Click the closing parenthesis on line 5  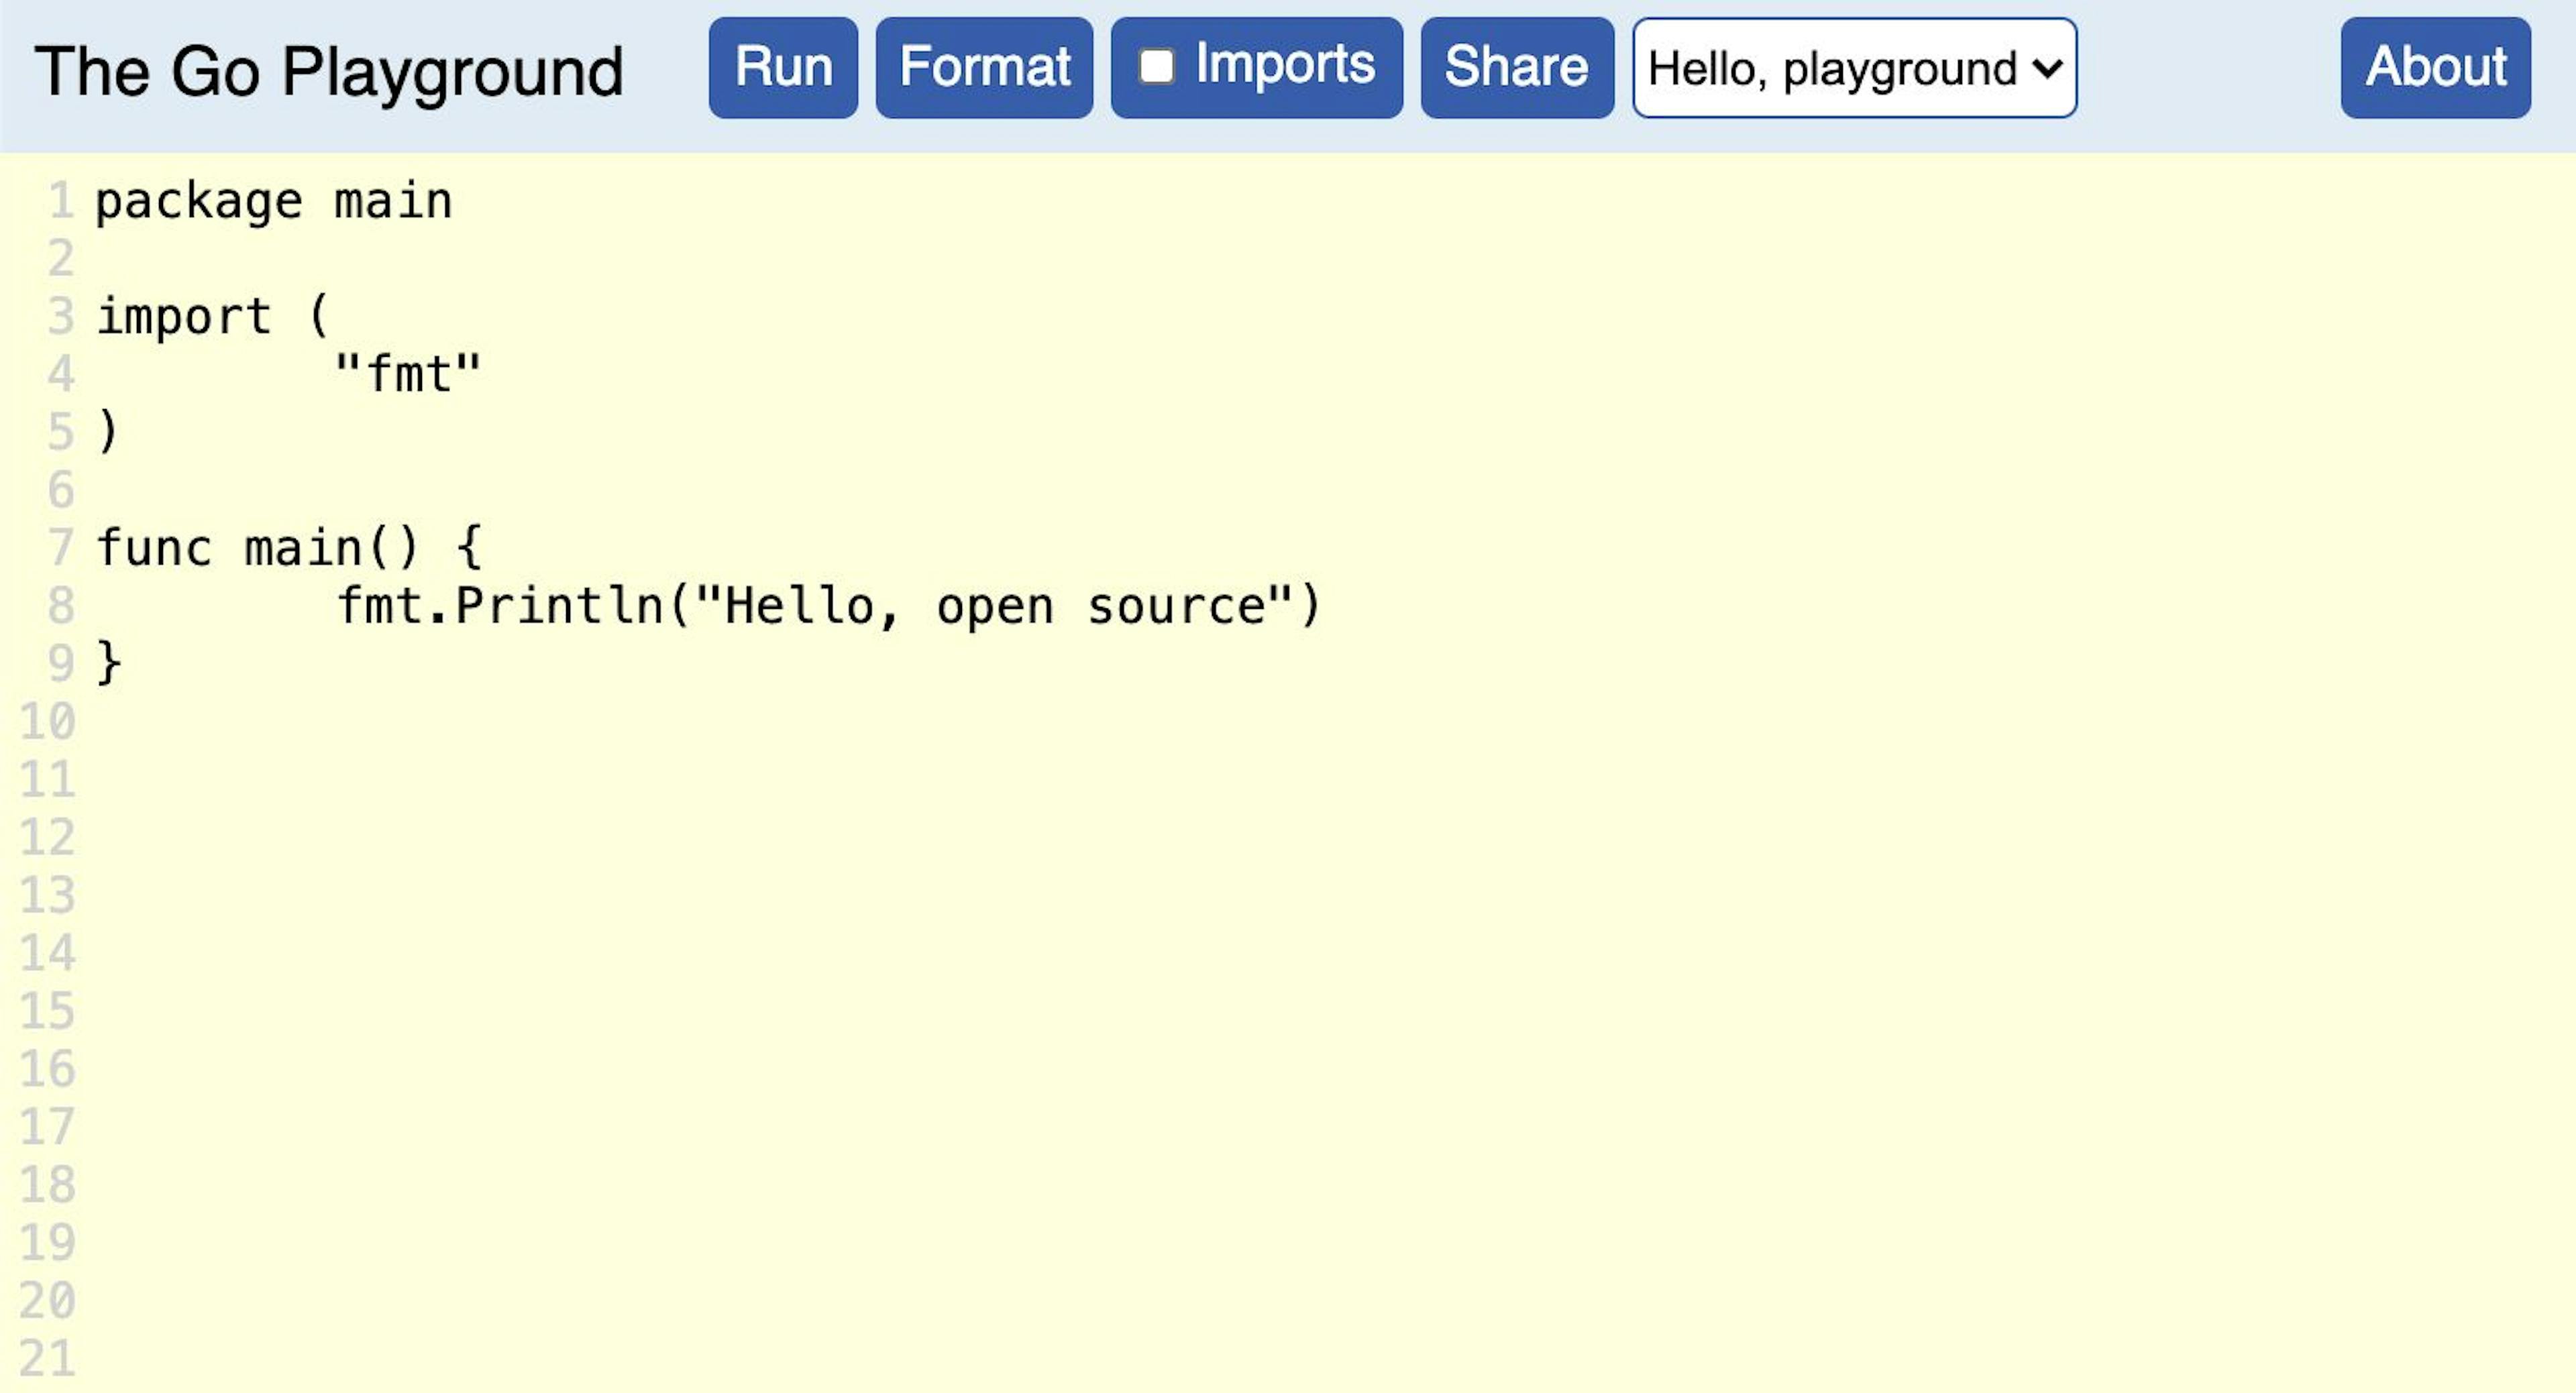point(108,432)
